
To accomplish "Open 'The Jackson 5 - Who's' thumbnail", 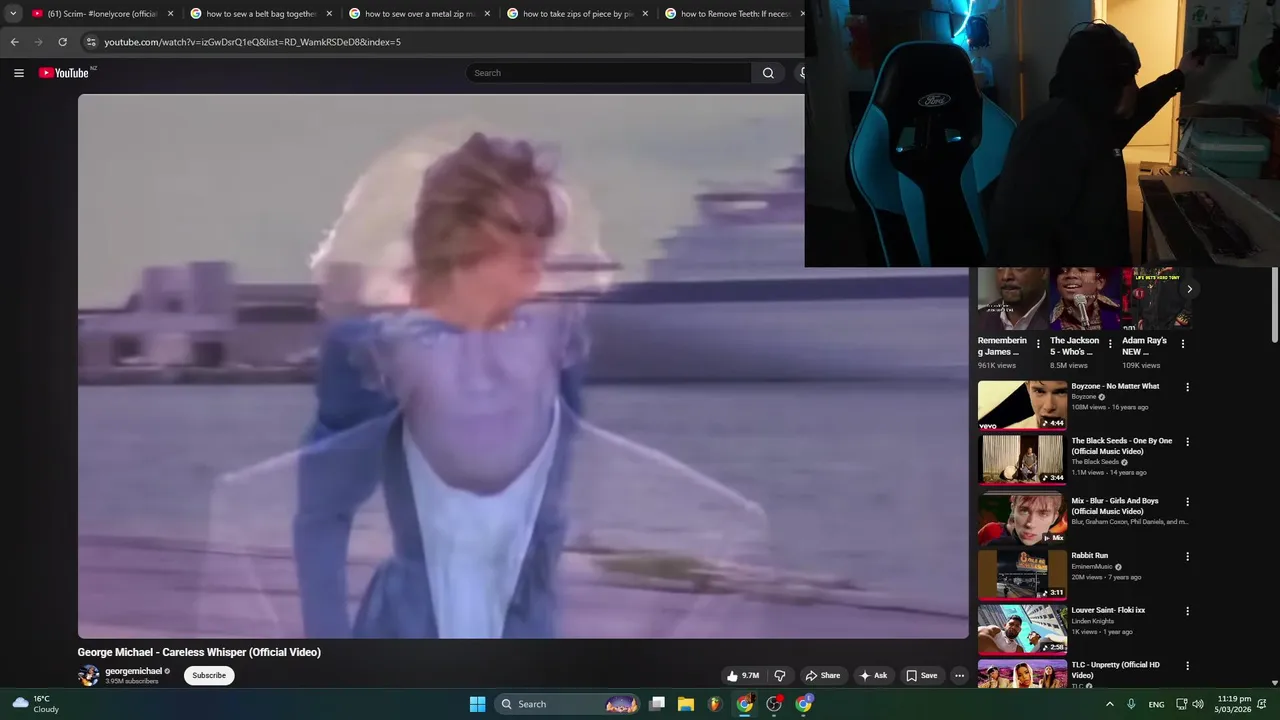I will tap(1084, 298).
